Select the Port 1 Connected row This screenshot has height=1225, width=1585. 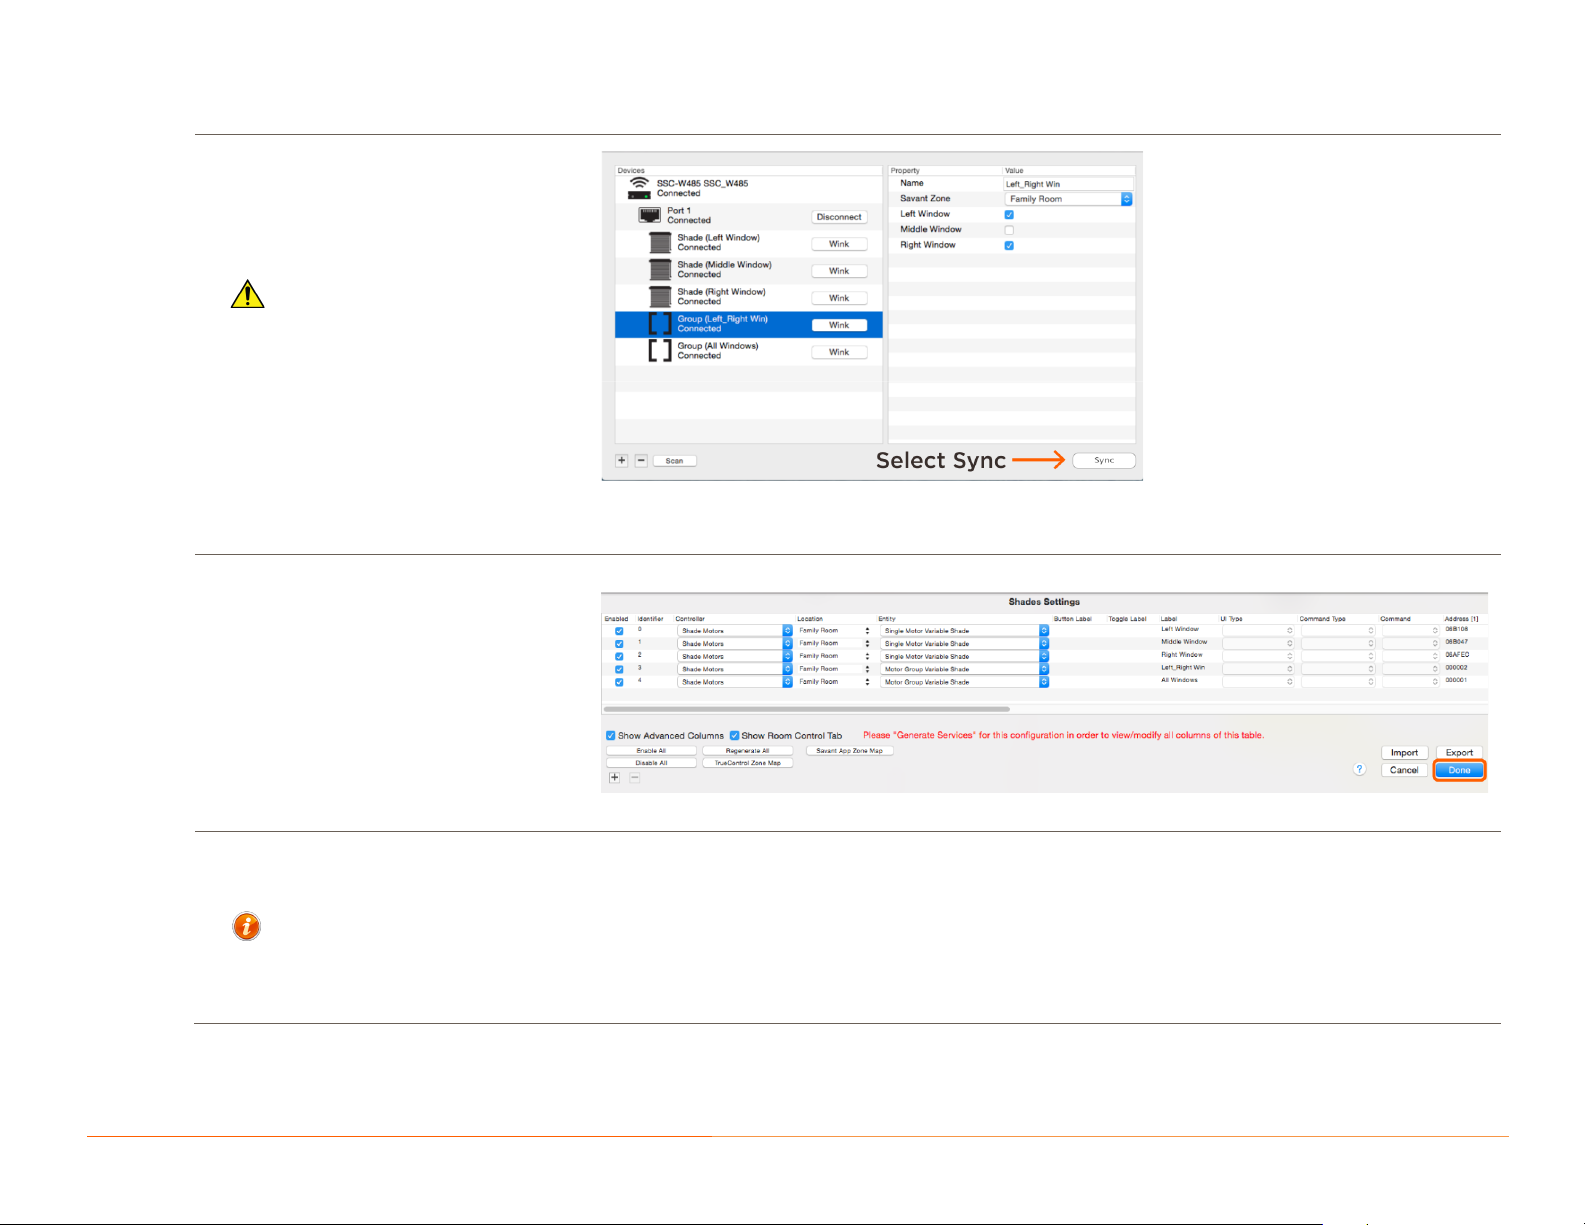[x=748, y=216]
